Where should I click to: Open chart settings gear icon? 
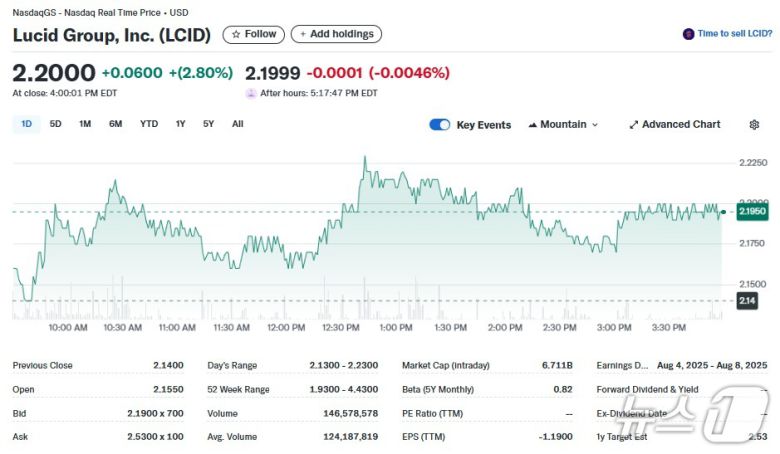click(x=754, y=125)
